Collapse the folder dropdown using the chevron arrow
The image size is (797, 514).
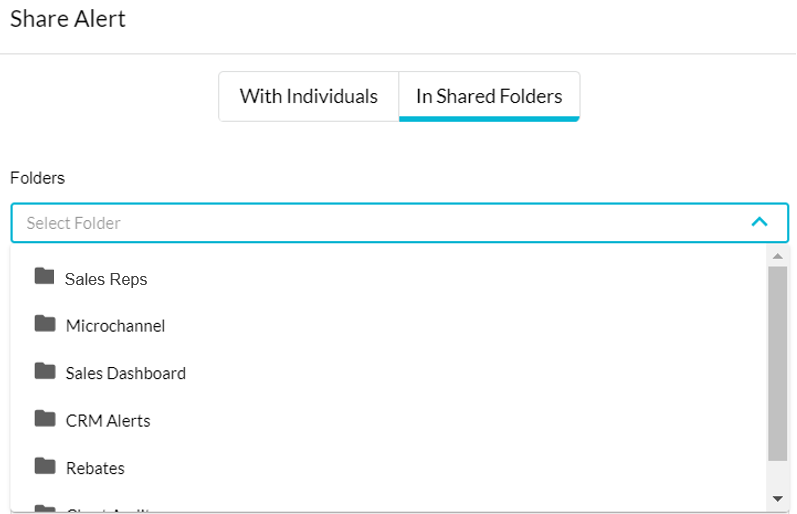[759, 222]
